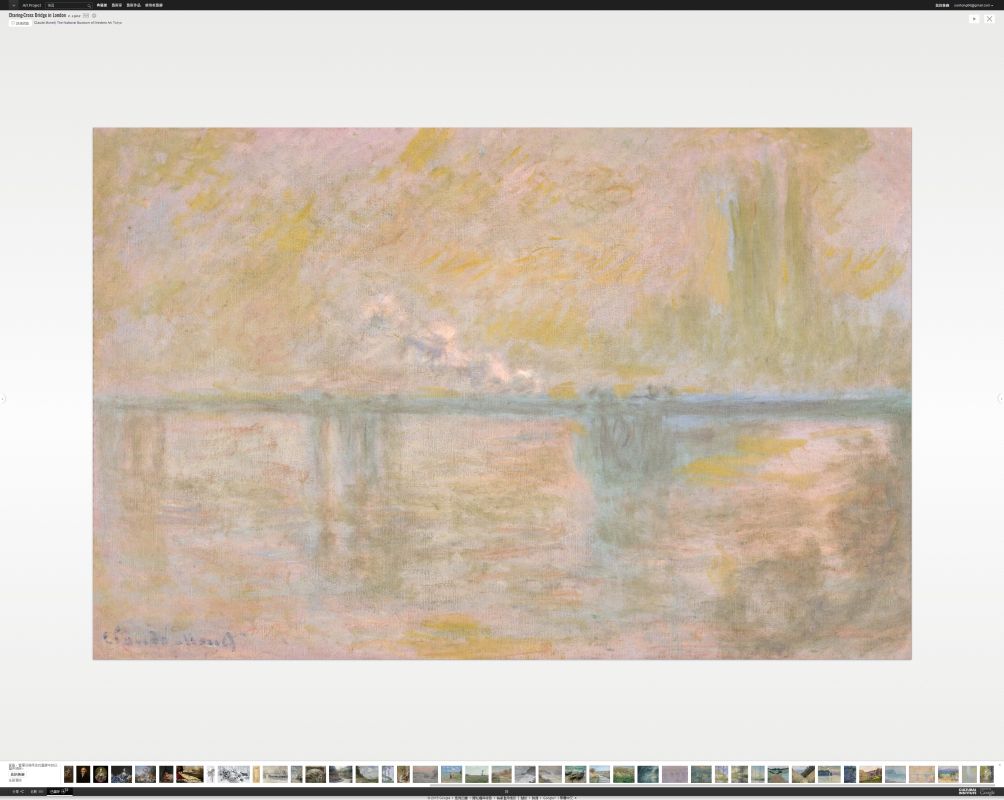Click the fullscreen icon at top right

click(x=989, y=18)
